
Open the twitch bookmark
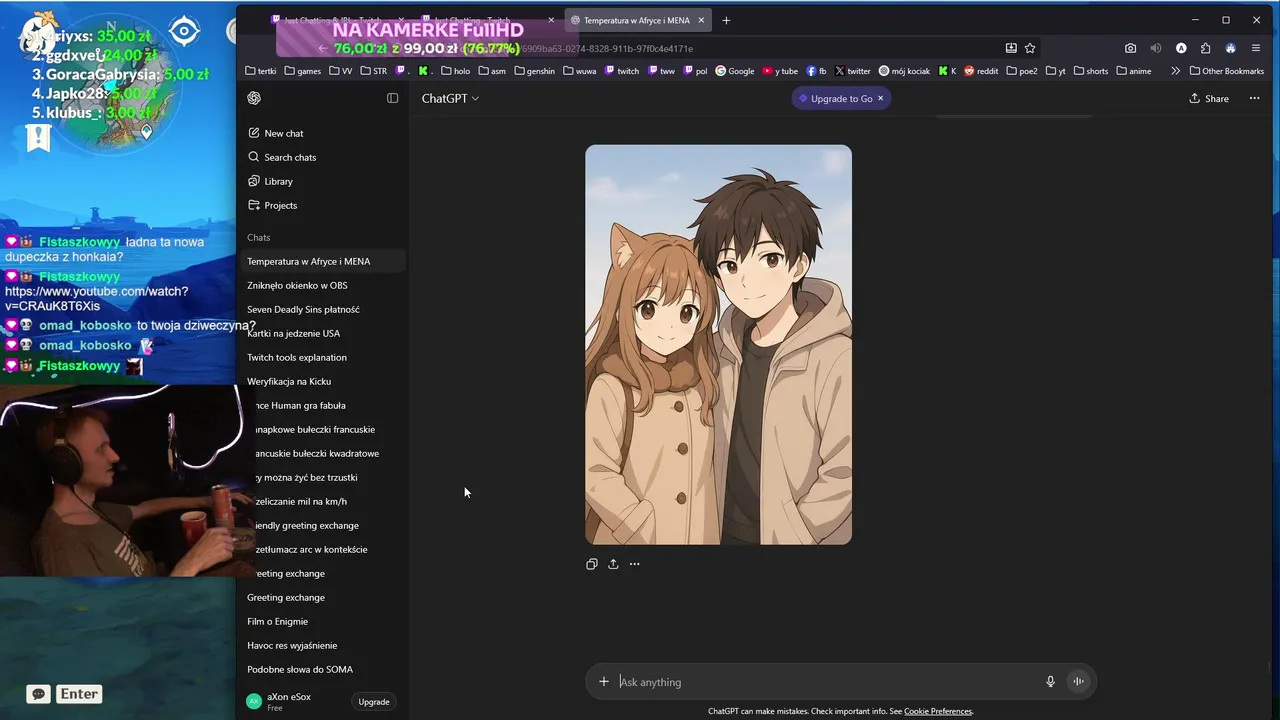click(622, 71)
